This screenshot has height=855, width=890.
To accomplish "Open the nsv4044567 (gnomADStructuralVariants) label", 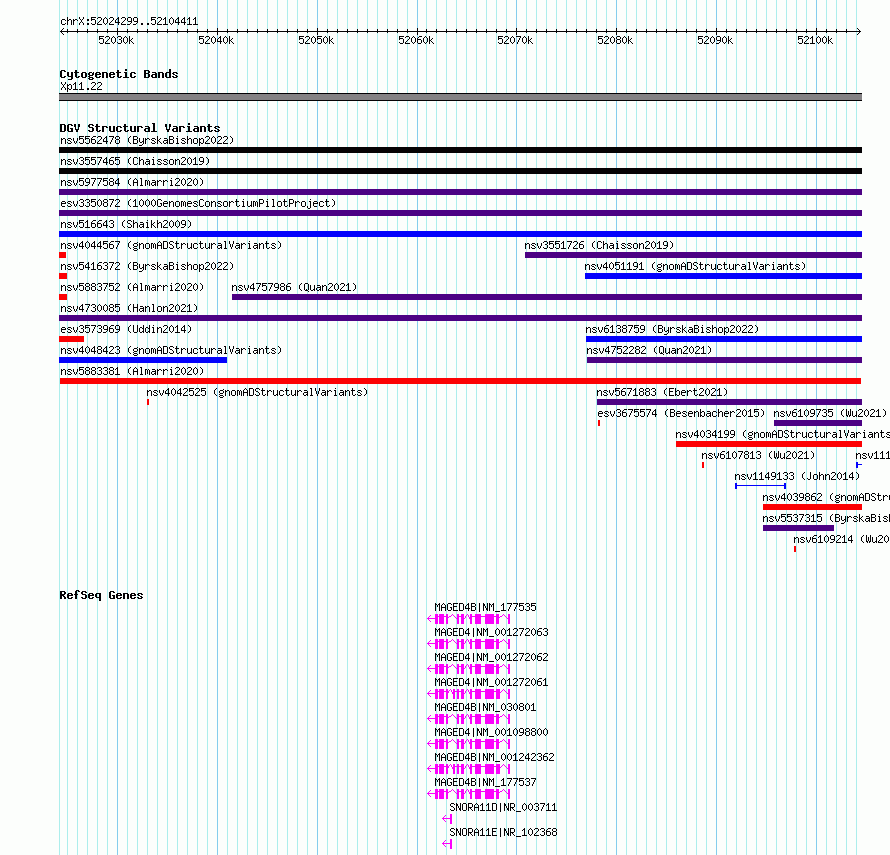I will pyautogui.click(x=171, y=245).
